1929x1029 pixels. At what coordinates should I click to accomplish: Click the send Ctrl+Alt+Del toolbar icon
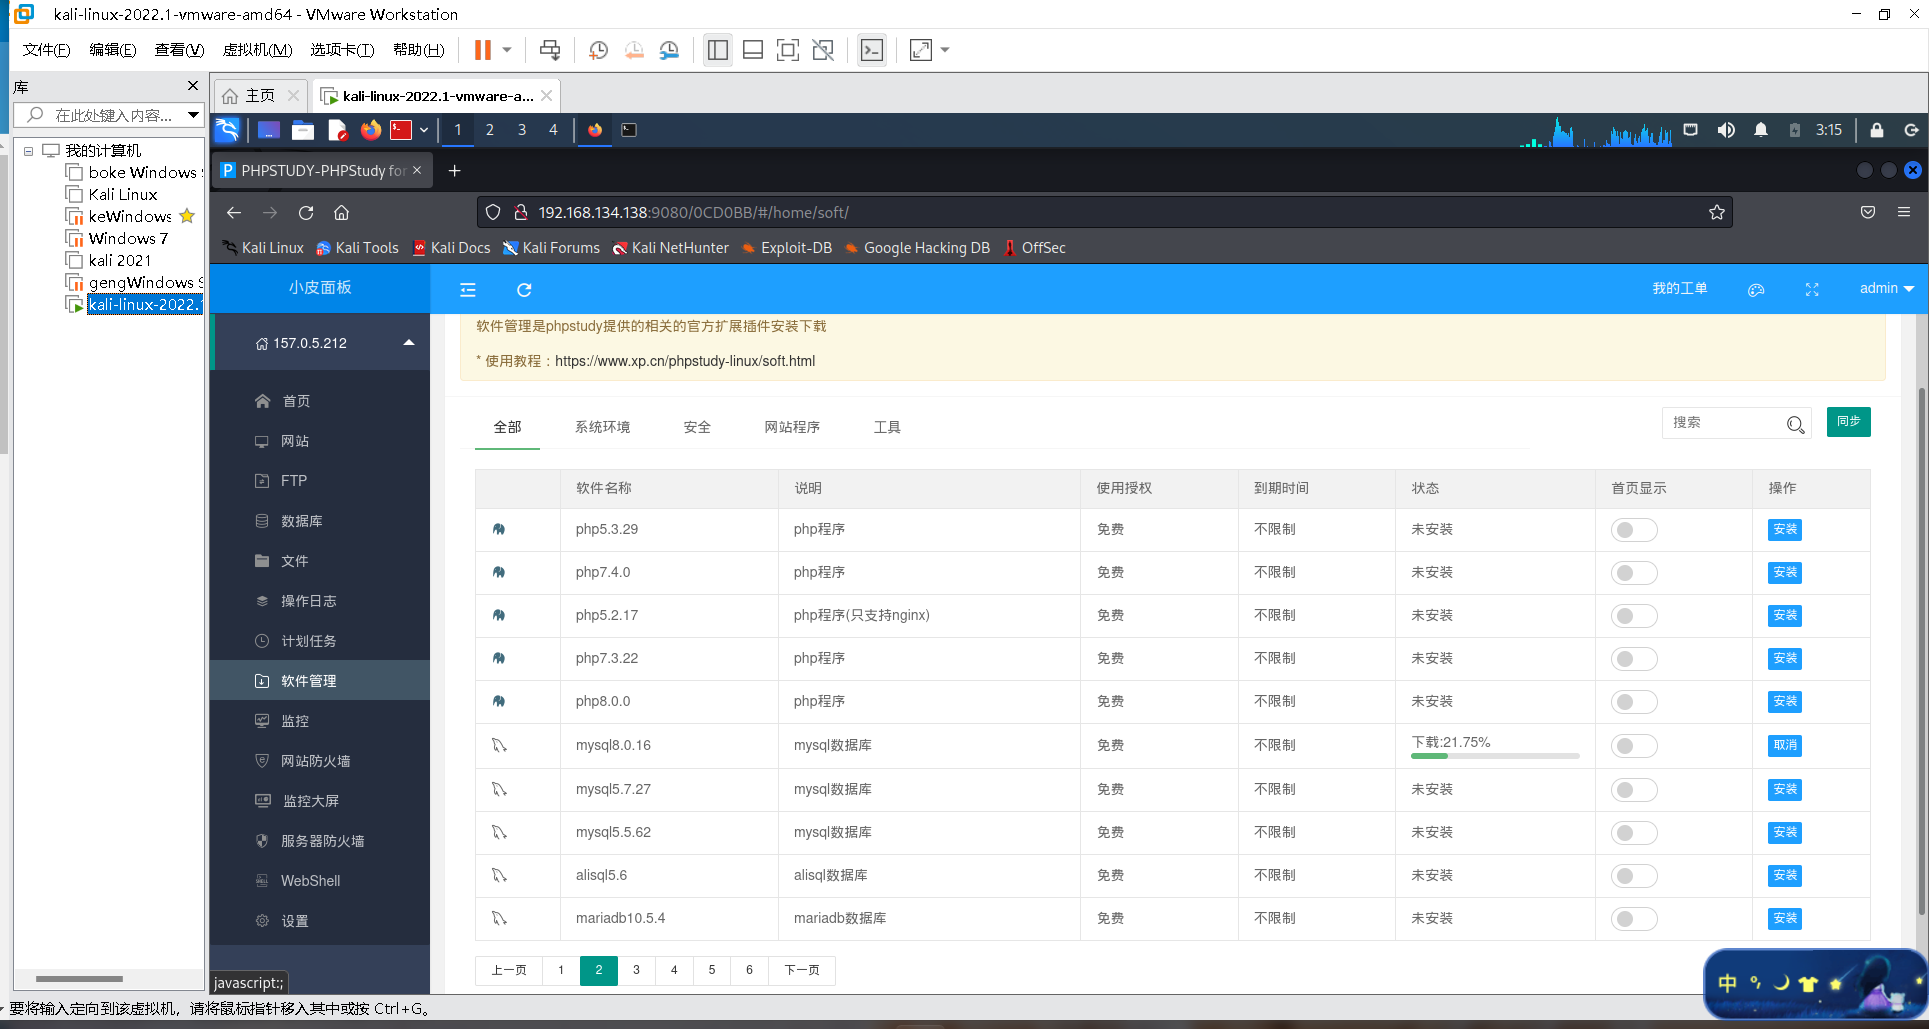tap(550, 50)
